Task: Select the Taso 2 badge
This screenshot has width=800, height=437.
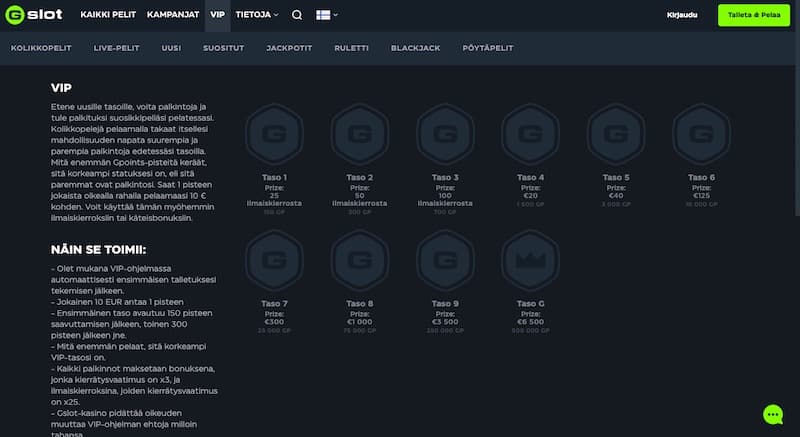Action: (360, 134)
